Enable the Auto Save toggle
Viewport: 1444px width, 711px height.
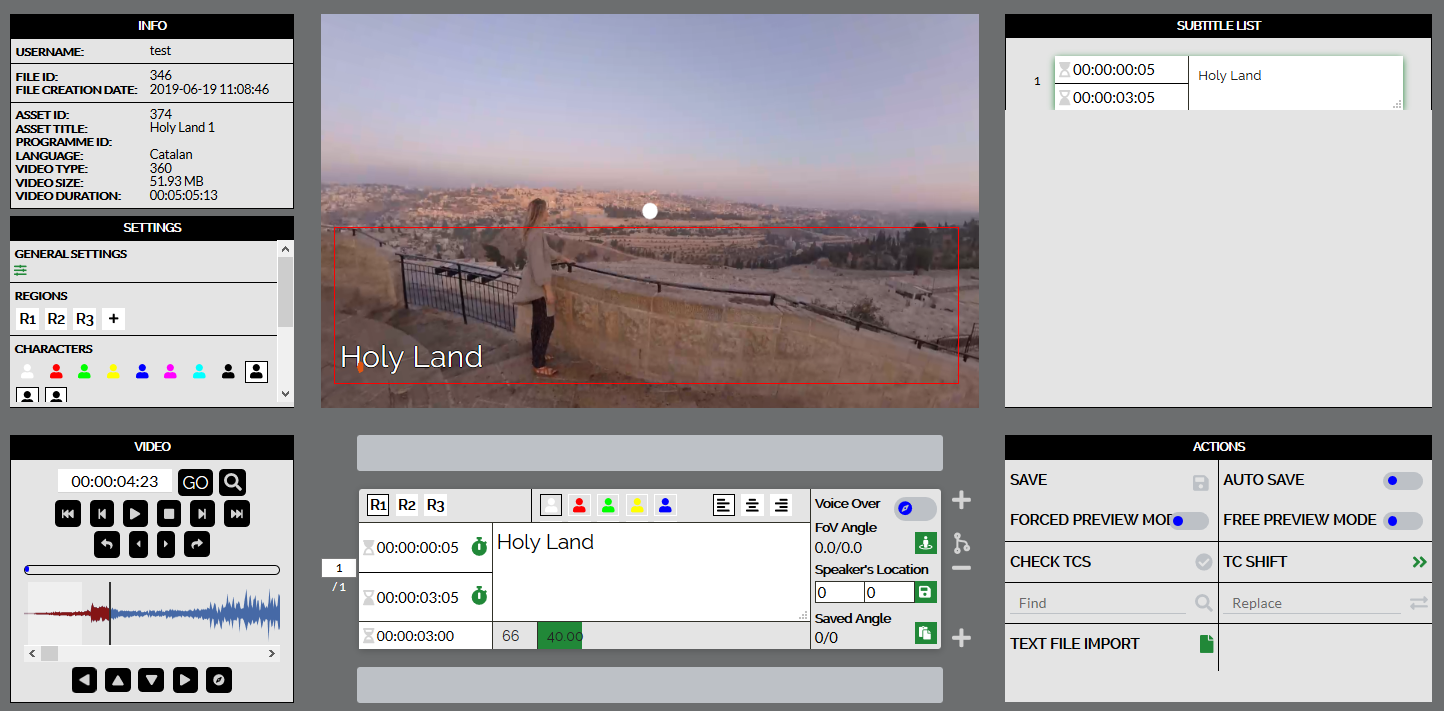[1402, 481]
